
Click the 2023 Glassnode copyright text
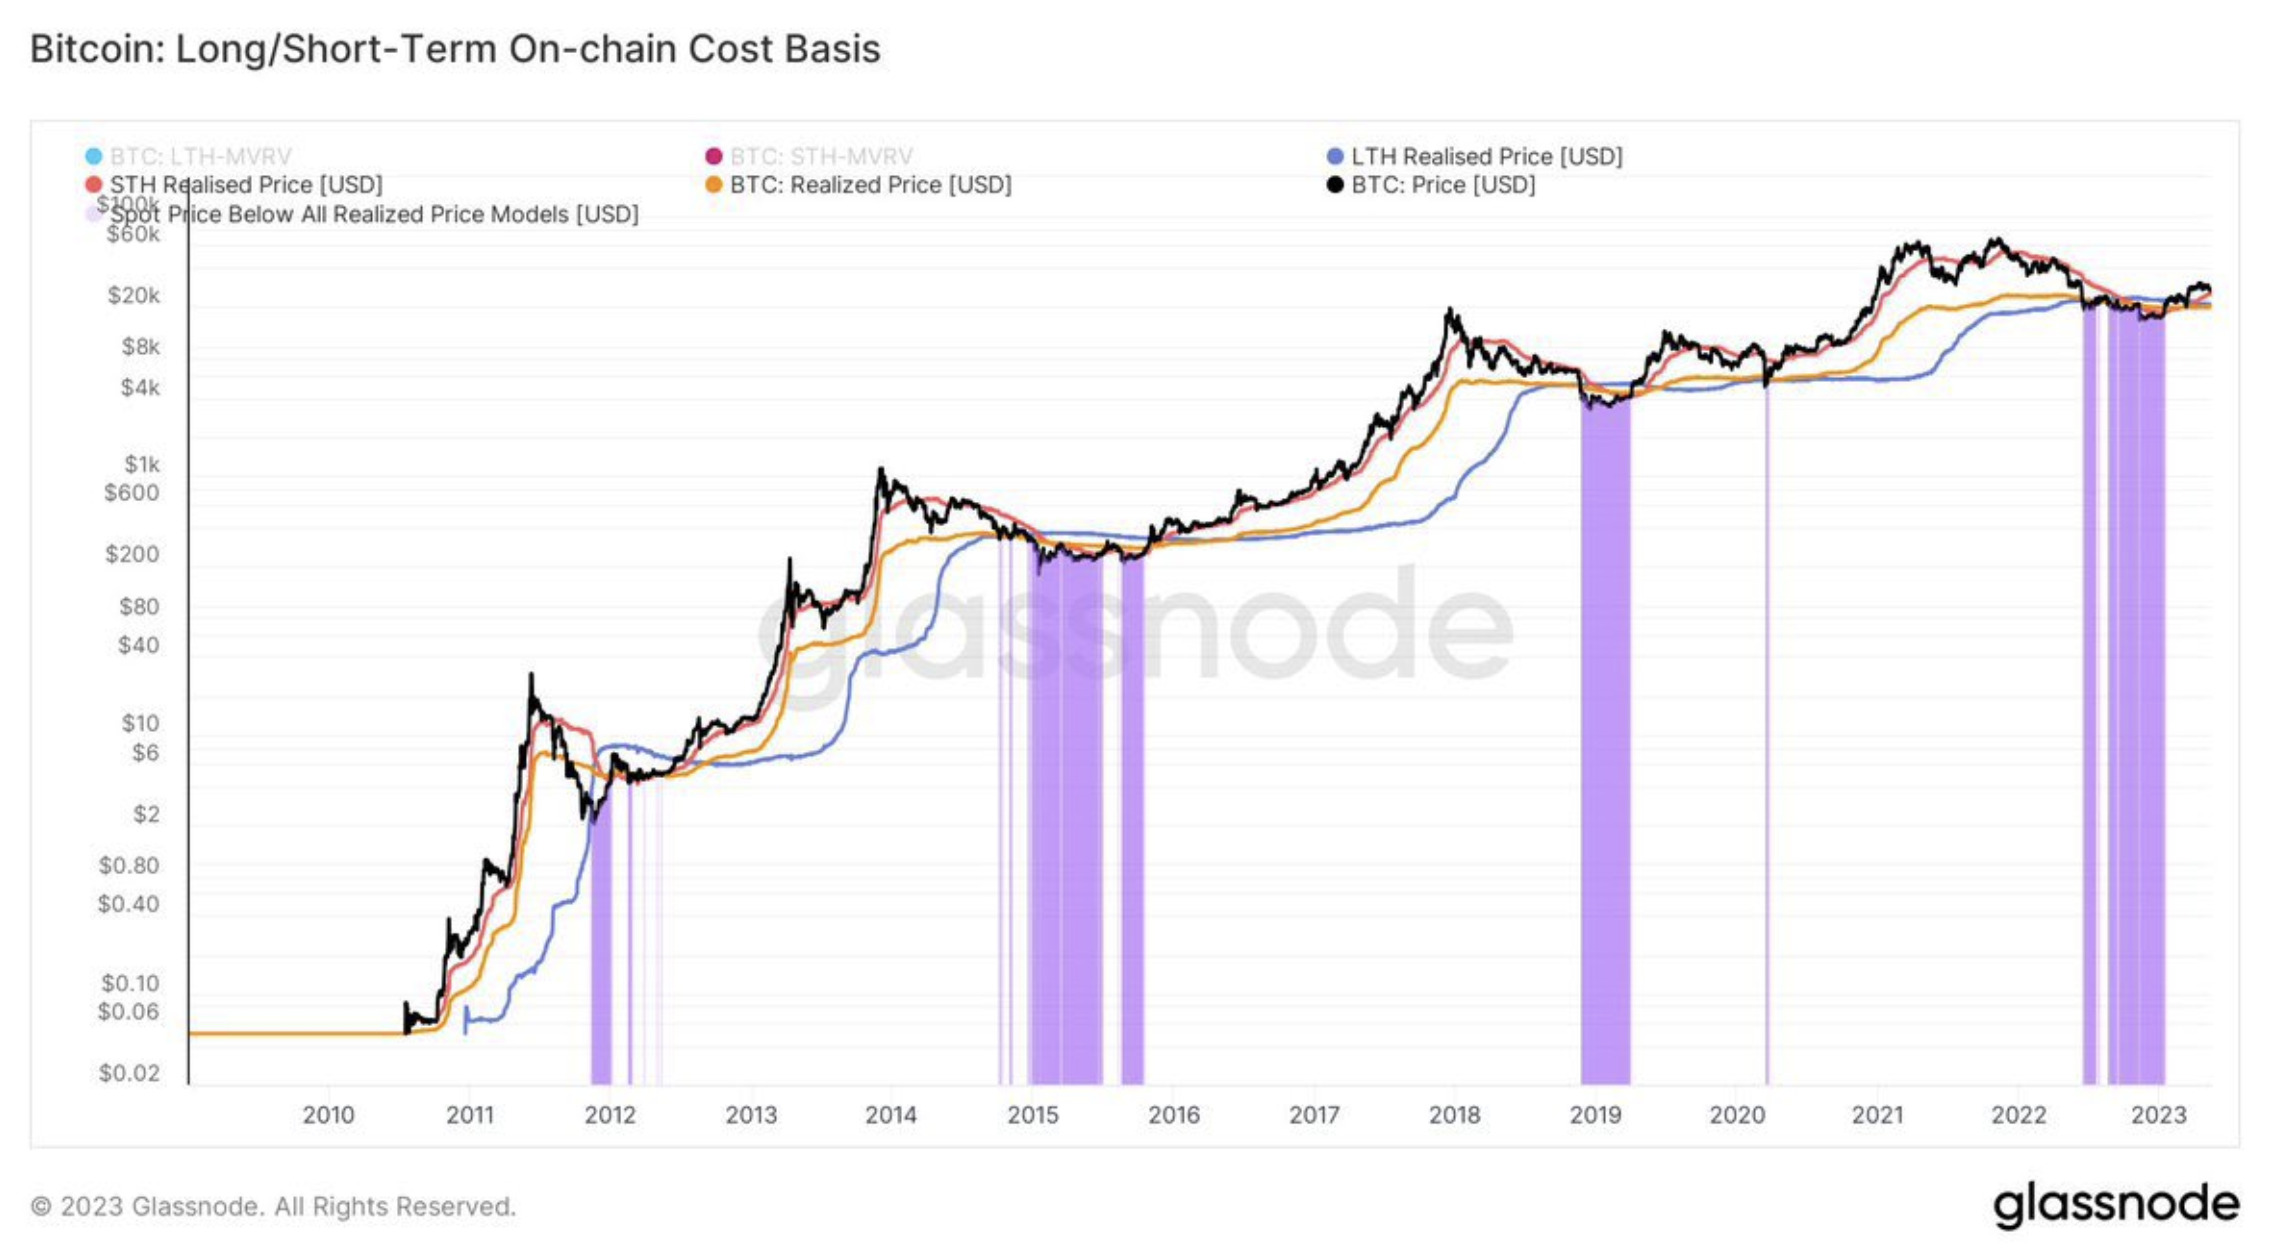click(273, 1206)
